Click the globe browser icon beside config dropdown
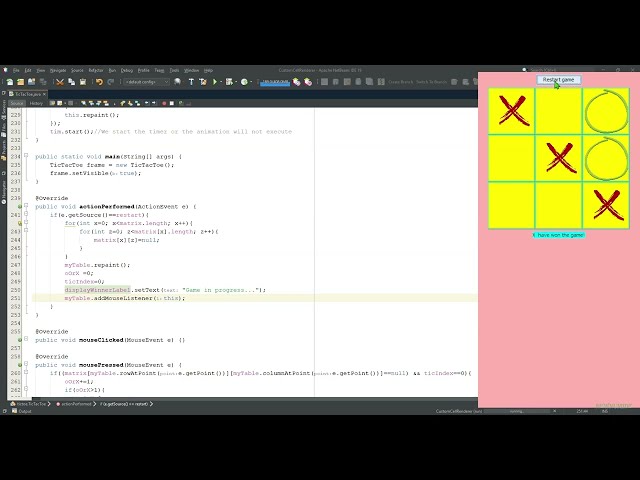This screenshot has width=640, height=480. [178, 82]
